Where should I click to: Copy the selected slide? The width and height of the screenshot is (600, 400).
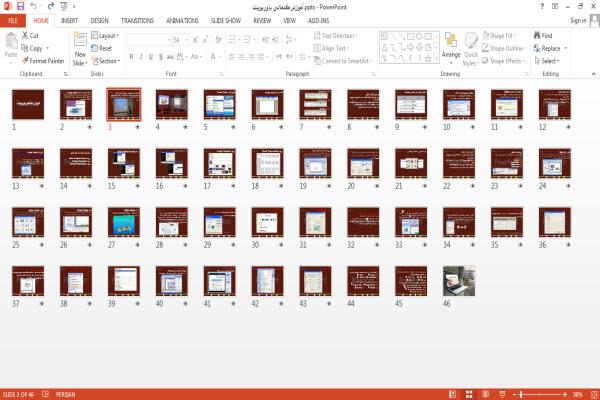(32, 48)
